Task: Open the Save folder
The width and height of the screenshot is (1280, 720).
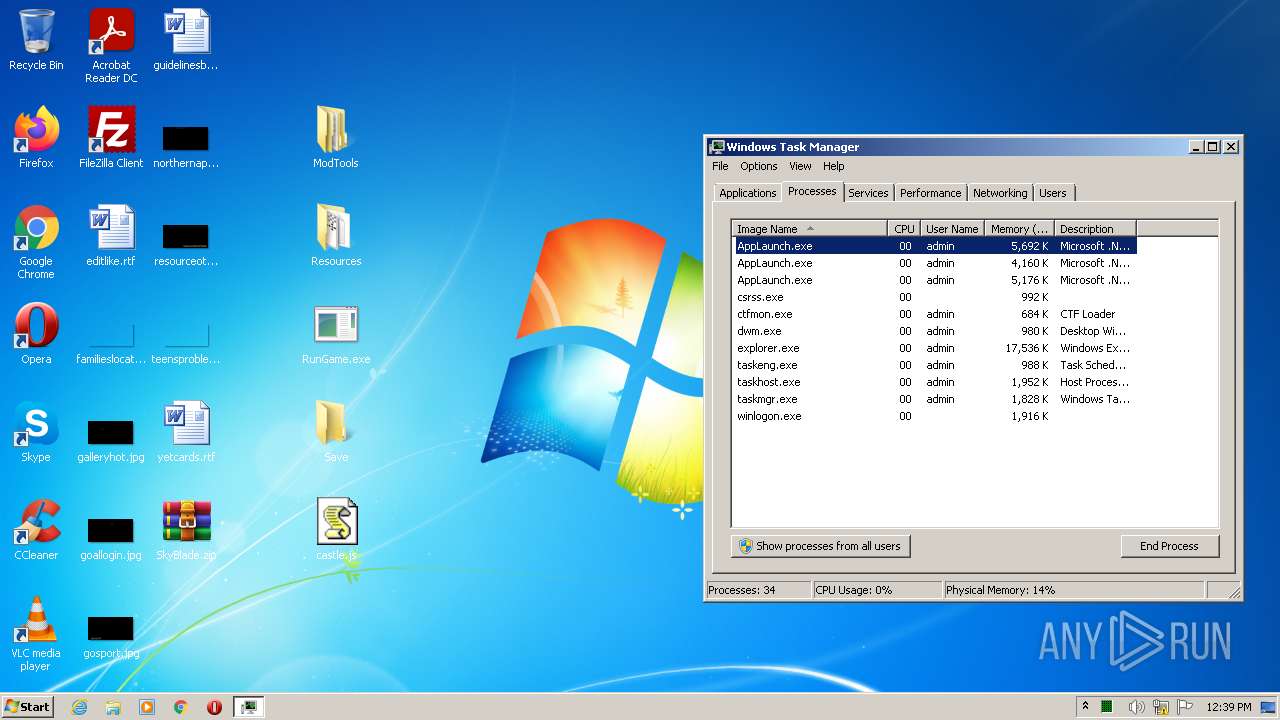Action: coord(335,432)
